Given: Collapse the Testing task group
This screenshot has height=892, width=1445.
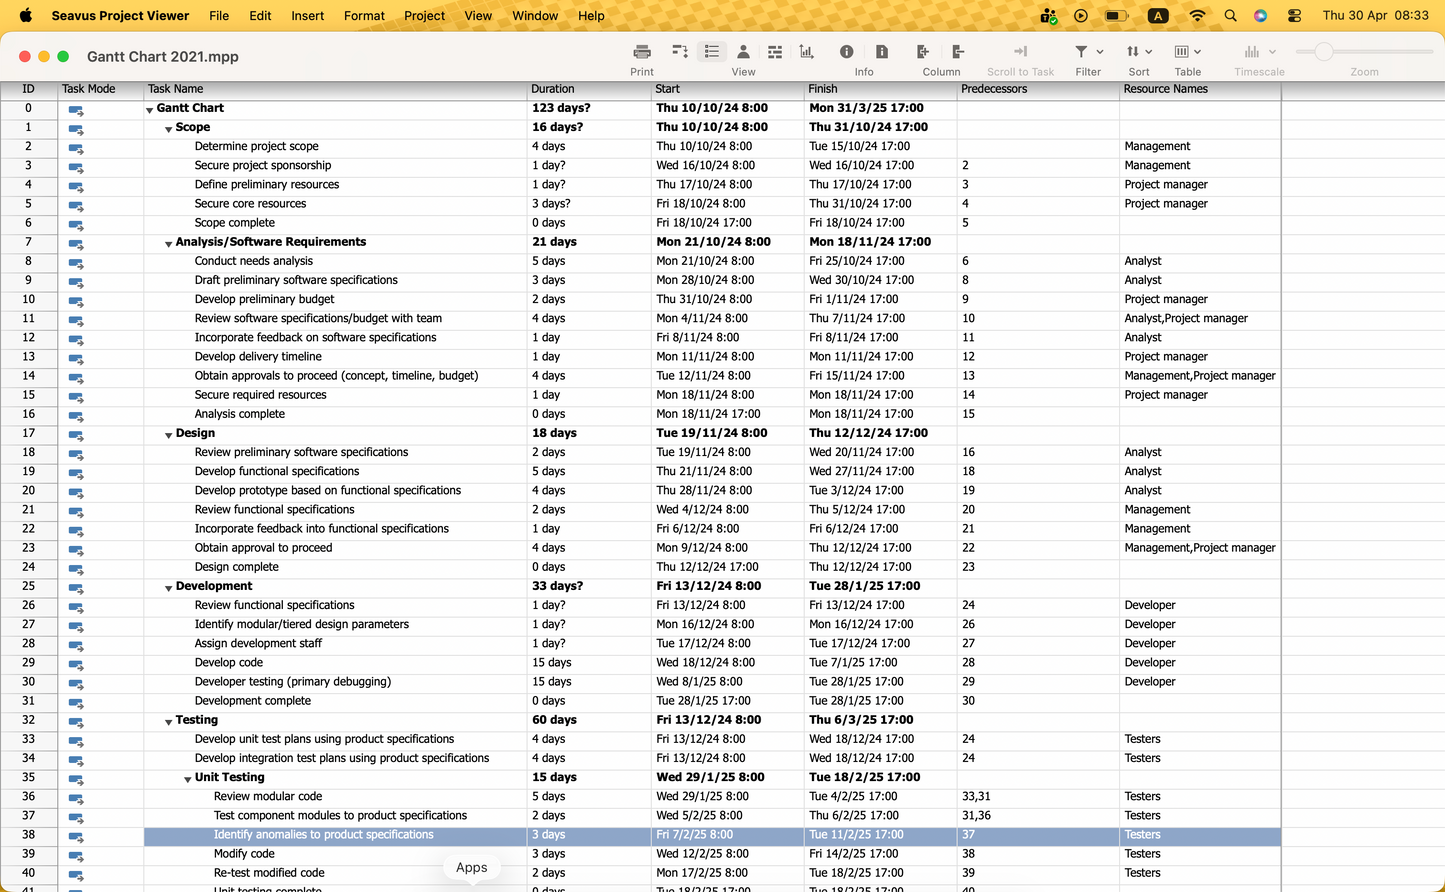Looking at the screenshot, I should (x=168, y=722).
